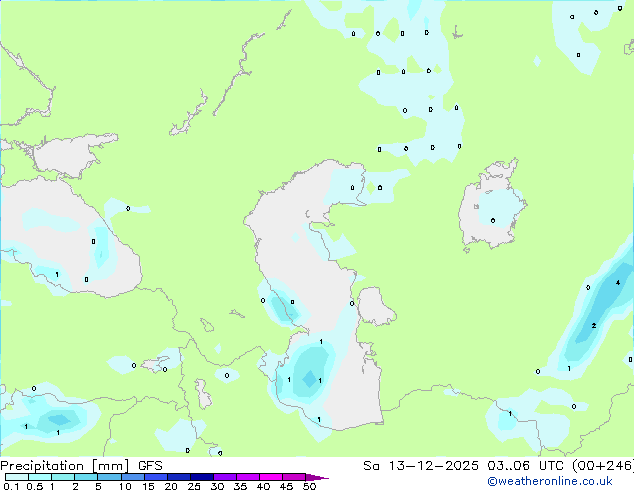Click the 1–2 mm legend color swatch

coord(63,477)
